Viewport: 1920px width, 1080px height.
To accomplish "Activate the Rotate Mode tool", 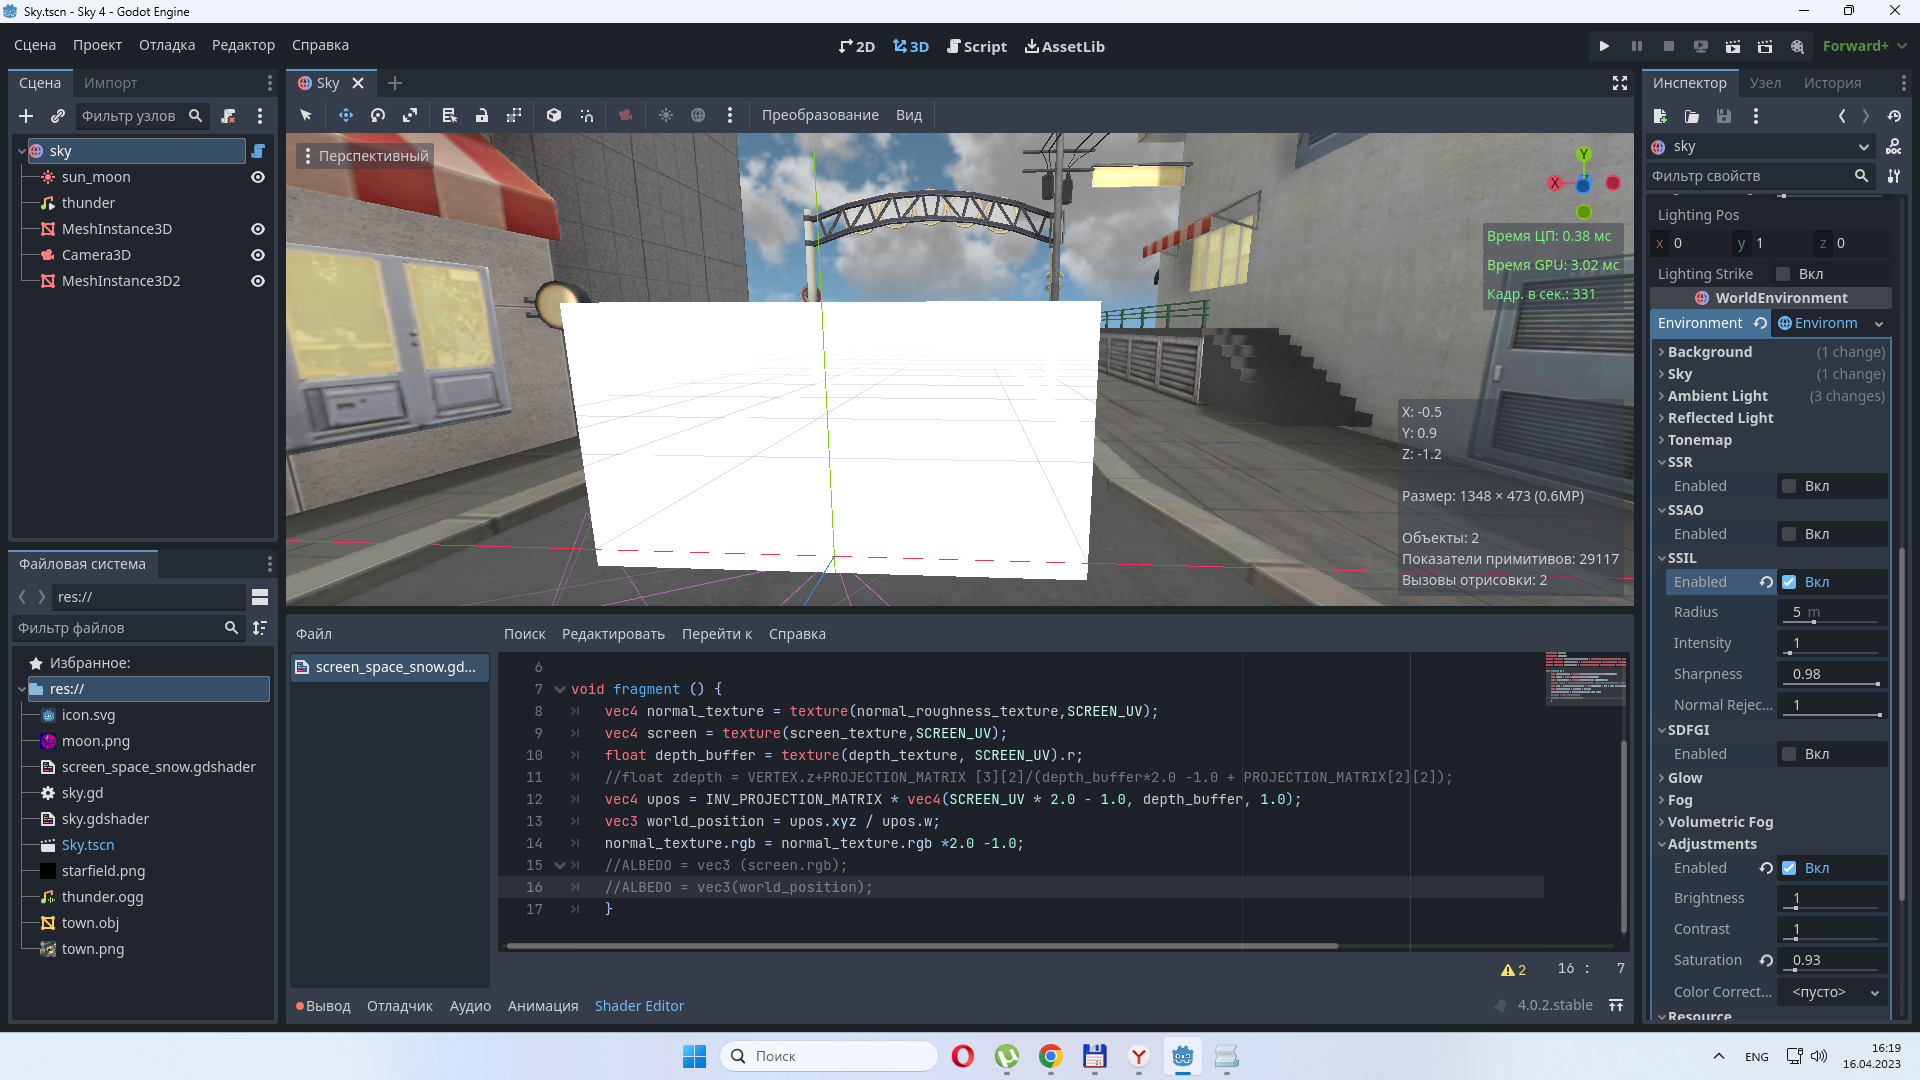I will [378, 115].
